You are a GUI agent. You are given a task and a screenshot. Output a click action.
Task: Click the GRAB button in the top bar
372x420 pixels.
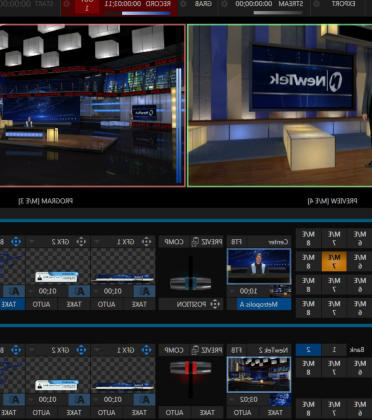pos(203,4)
